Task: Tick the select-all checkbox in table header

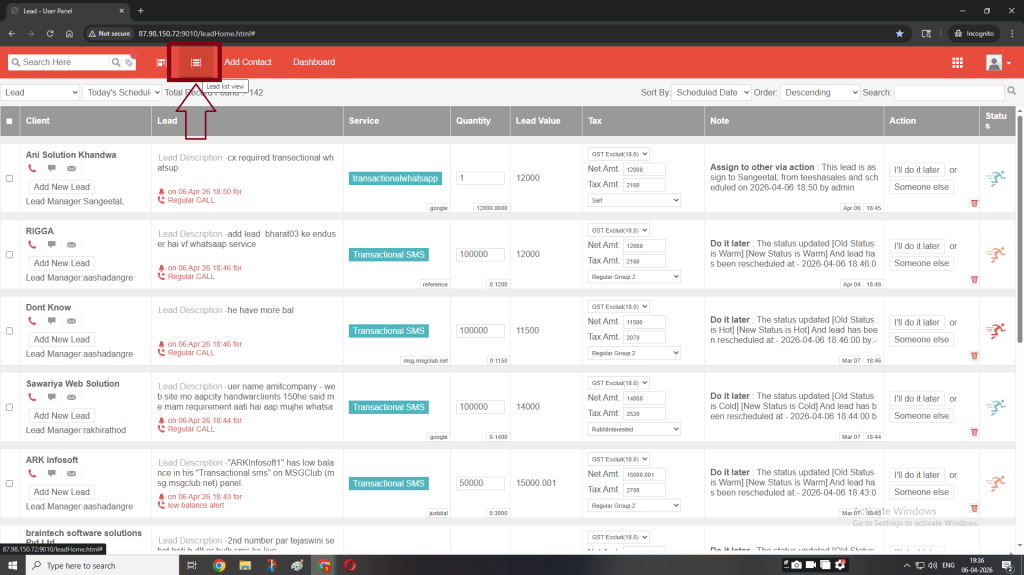Action: (x=9, y=121)
